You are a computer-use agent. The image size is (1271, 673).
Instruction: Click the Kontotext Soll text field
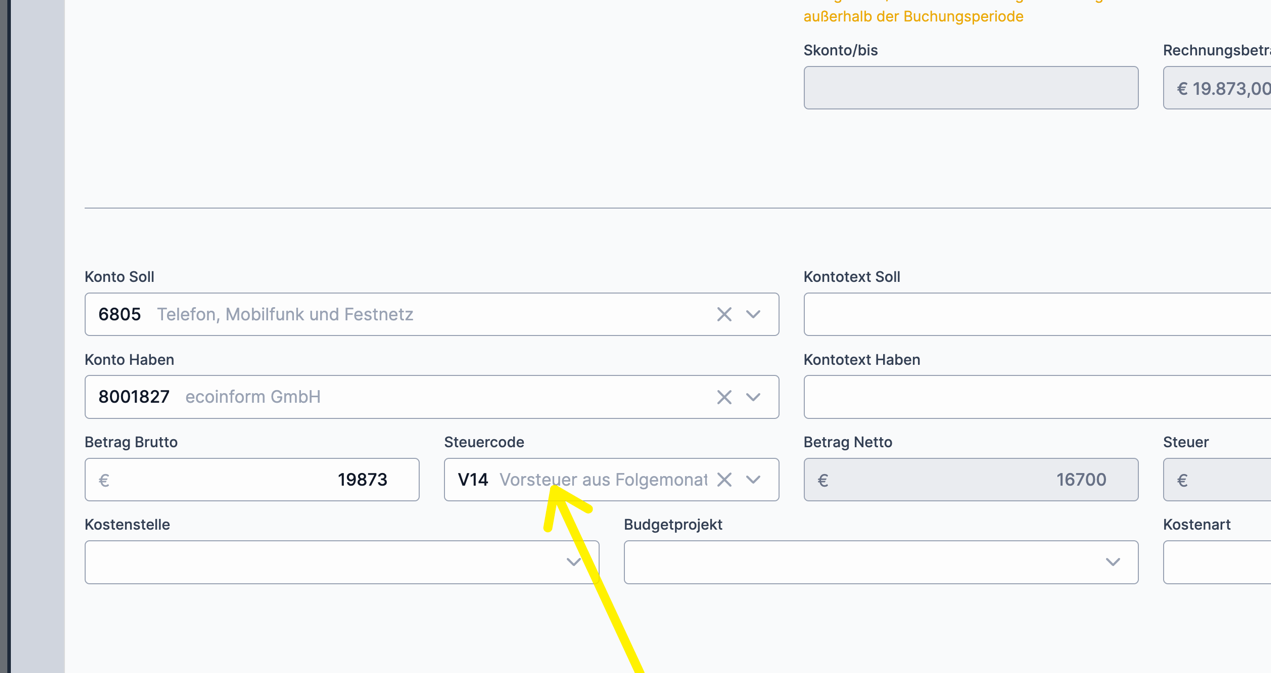click(x=1036, y=314)
